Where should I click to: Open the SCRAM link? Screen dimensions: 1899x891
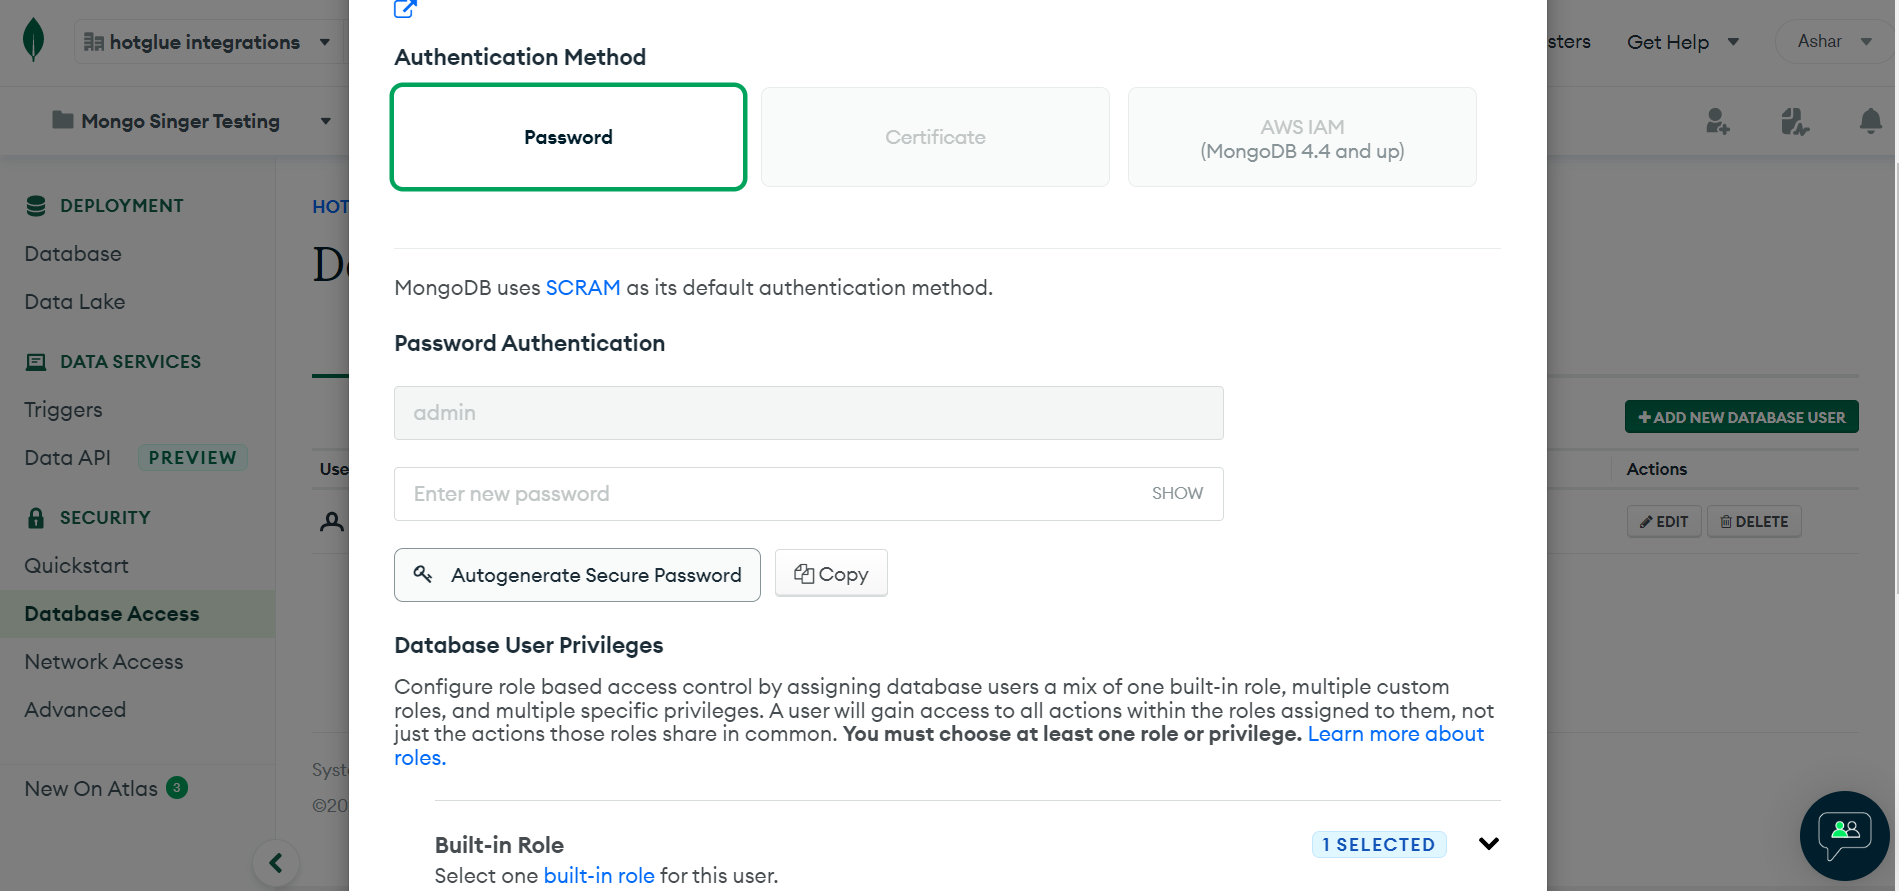583,288
